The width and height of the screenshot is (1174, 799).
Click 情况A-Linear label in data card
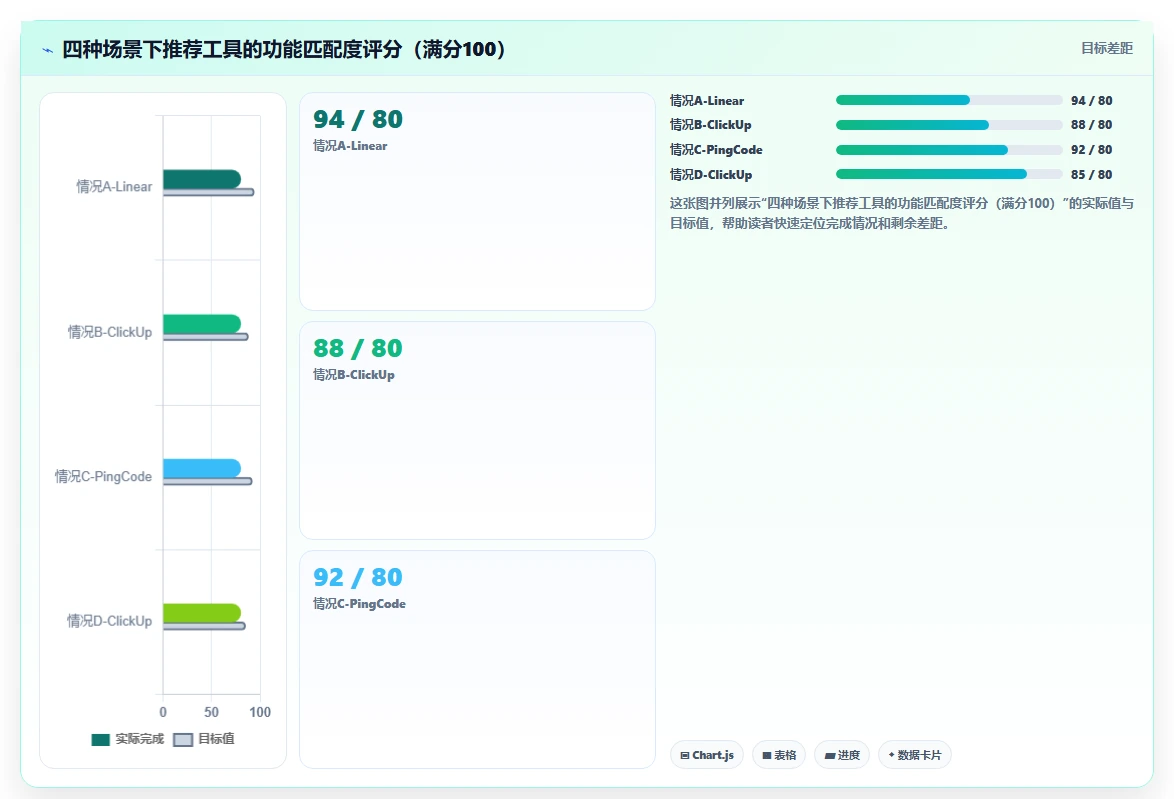(x=350, y=146)
